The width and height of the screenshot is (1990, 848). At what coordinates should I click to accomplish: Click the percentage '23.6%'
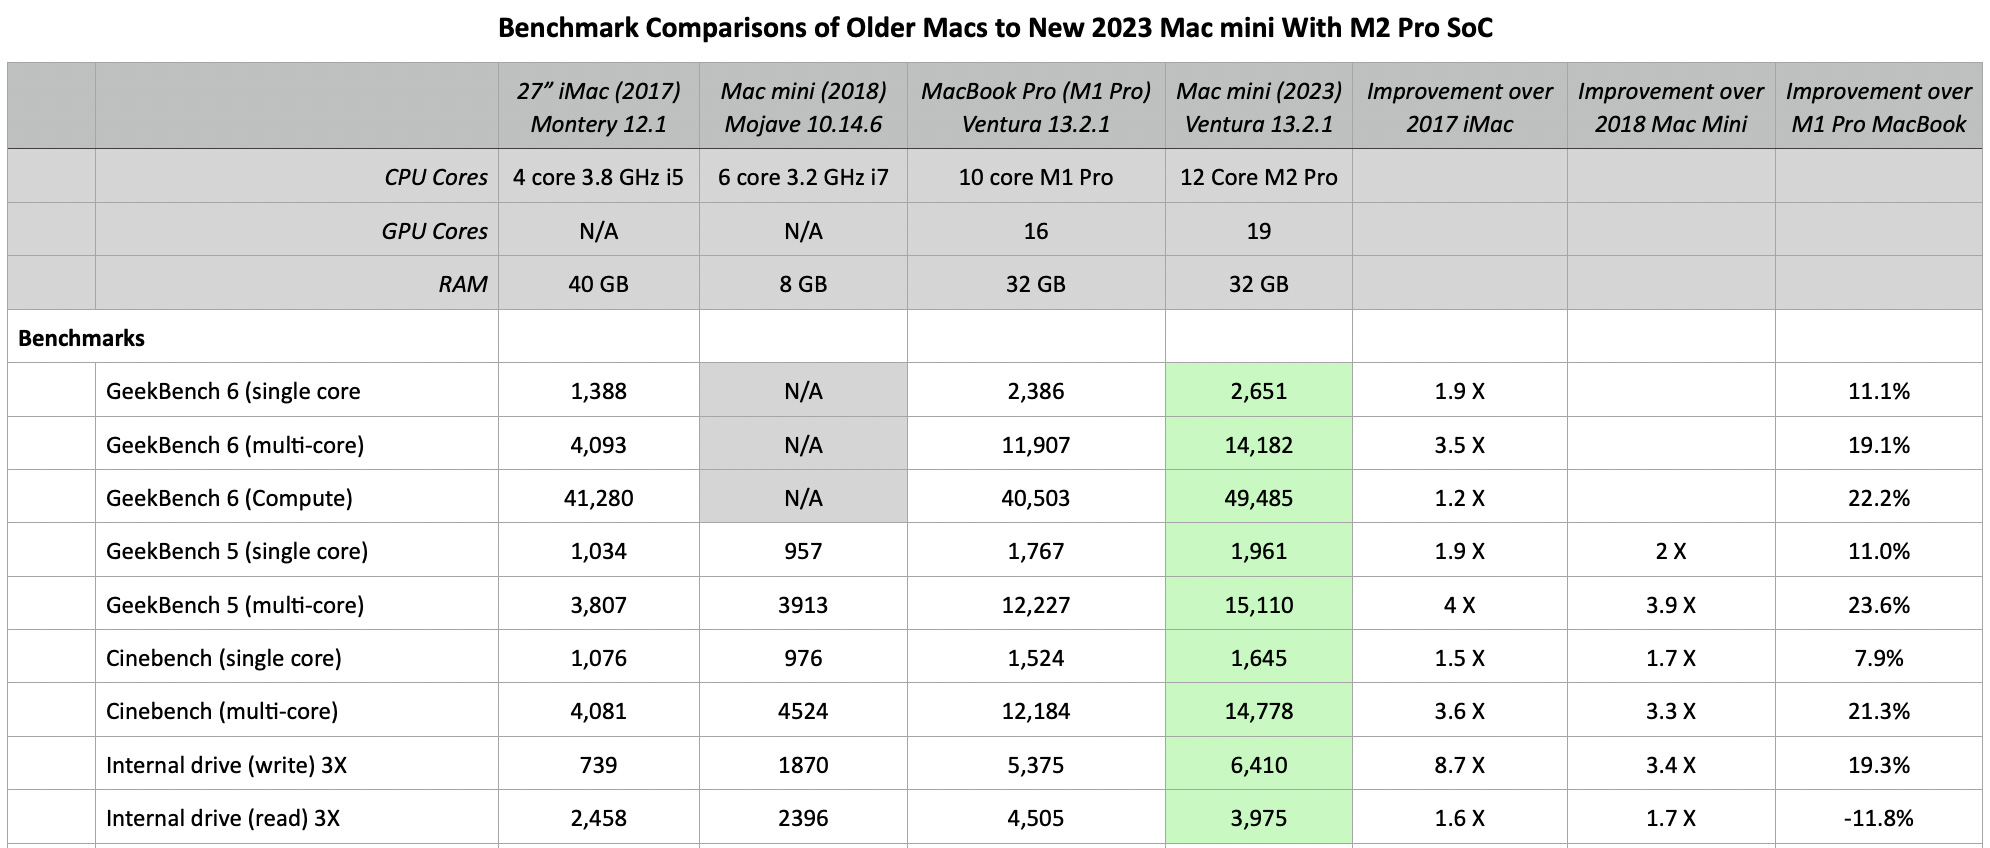[1879, 605]
